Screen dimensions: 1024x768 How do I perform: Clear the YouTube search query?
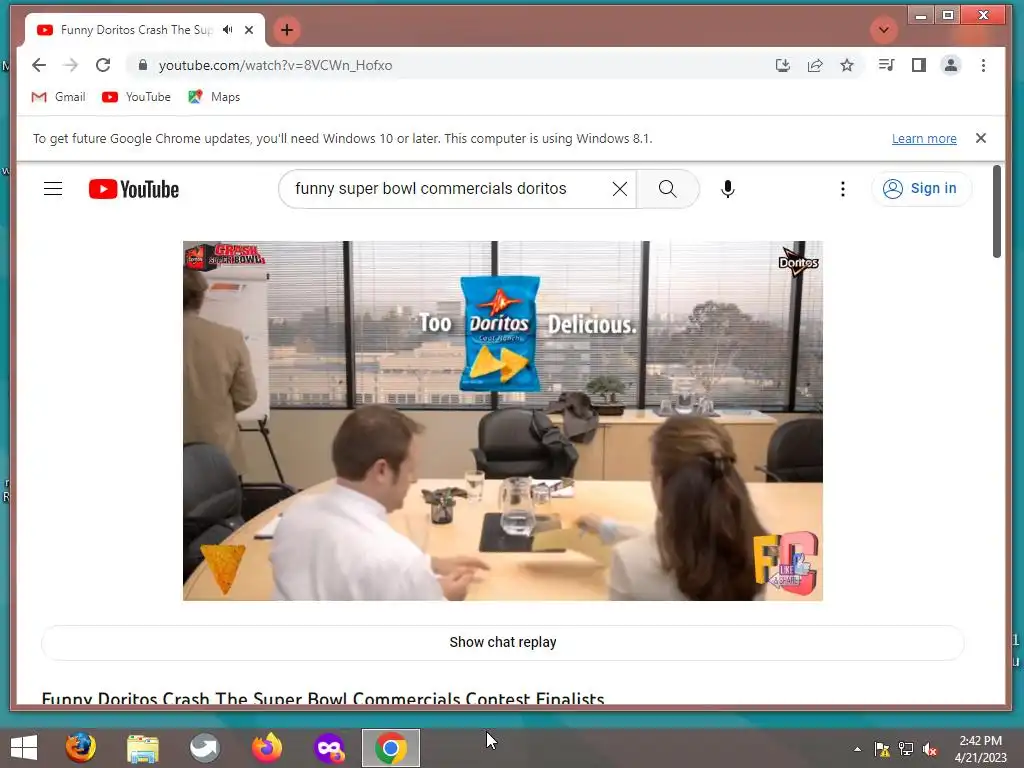(x=620, y=189)
